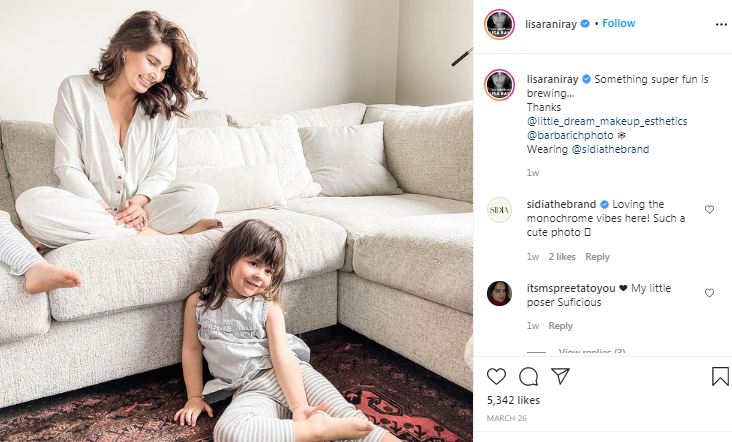Reply to sidiathebrand's comment
The width and height of the screenshot is (732, 442).
(x=598, y=257)
